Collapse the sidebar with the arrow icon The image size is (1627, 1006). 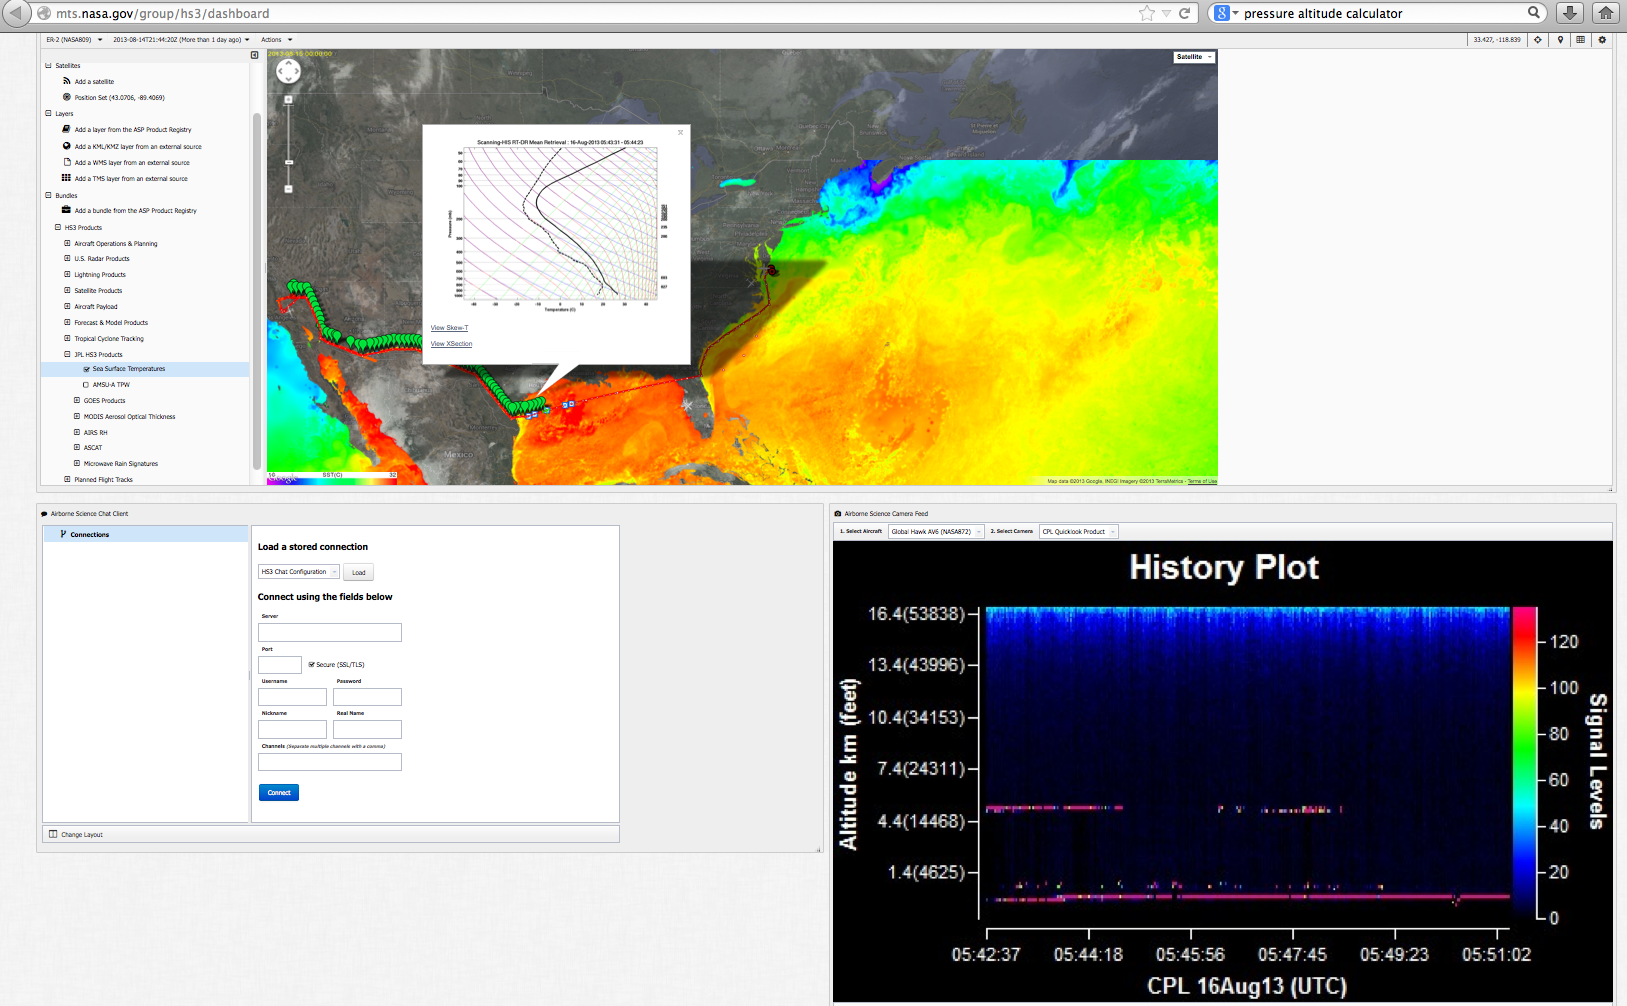tap(254, 55)
